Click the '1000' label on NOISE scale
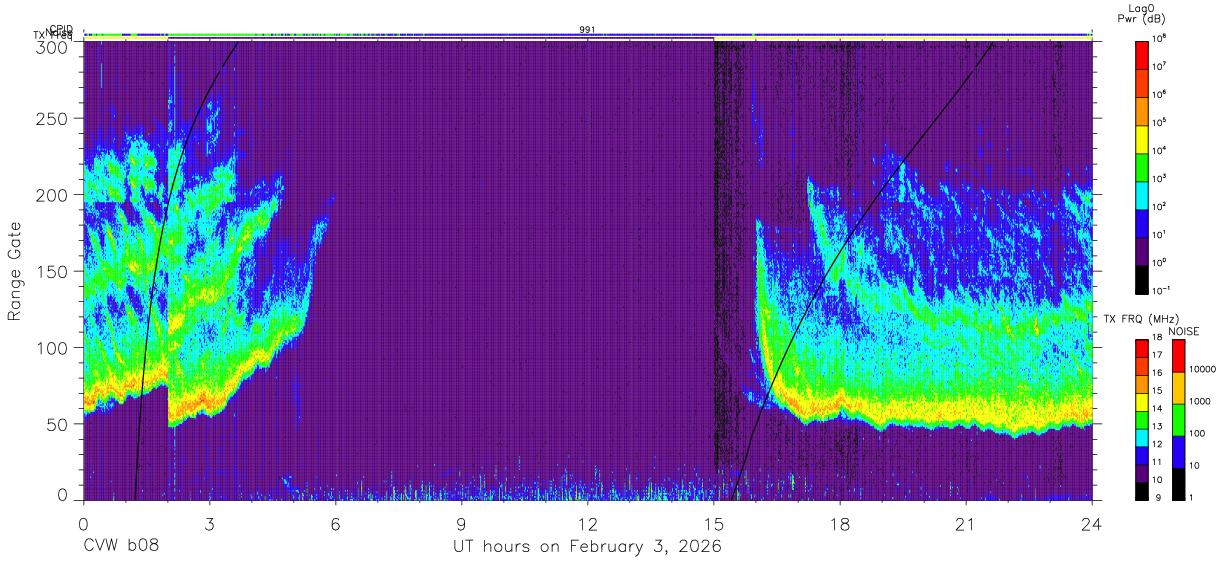The width and height of the screenshot is (1228, 567). [x=1201, y=401]
